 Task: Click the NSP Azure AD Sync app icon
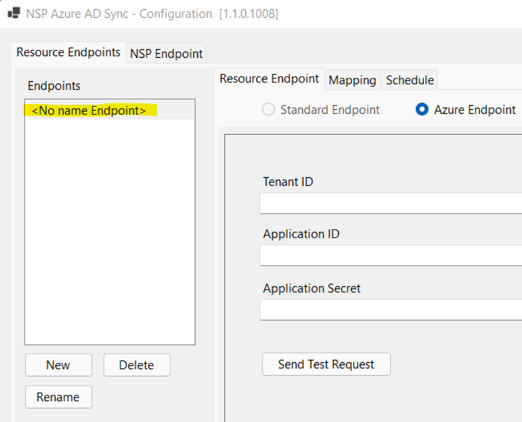coord(14,13)
